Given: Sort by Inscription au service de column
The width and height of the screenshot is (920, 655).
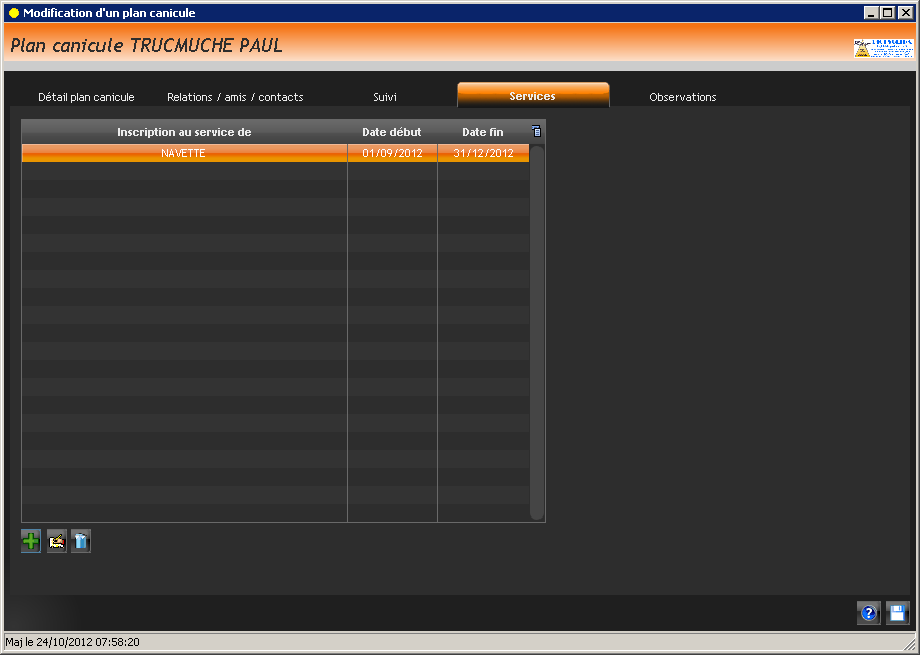Looking at the screenshot, I should (x=184, y=132).
